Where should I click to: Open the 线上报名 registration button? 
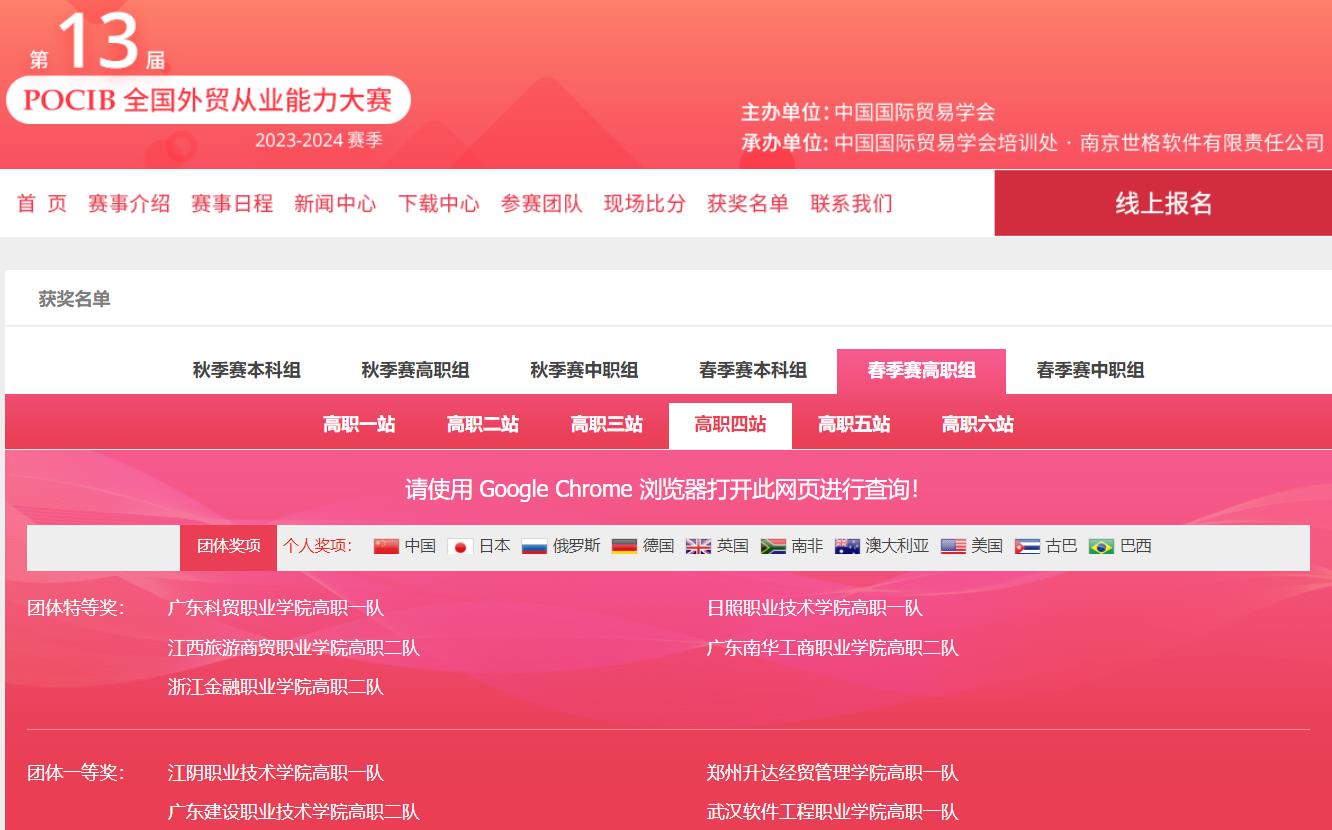click(1163, 203)
